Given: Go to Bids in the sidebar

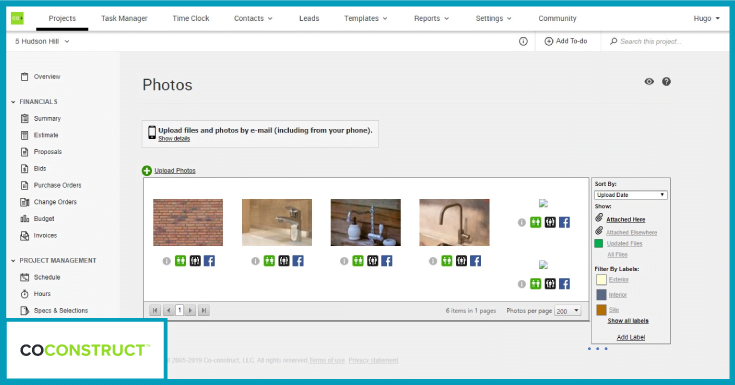Looking at the screenshot, I should click(x=33, y=168).
